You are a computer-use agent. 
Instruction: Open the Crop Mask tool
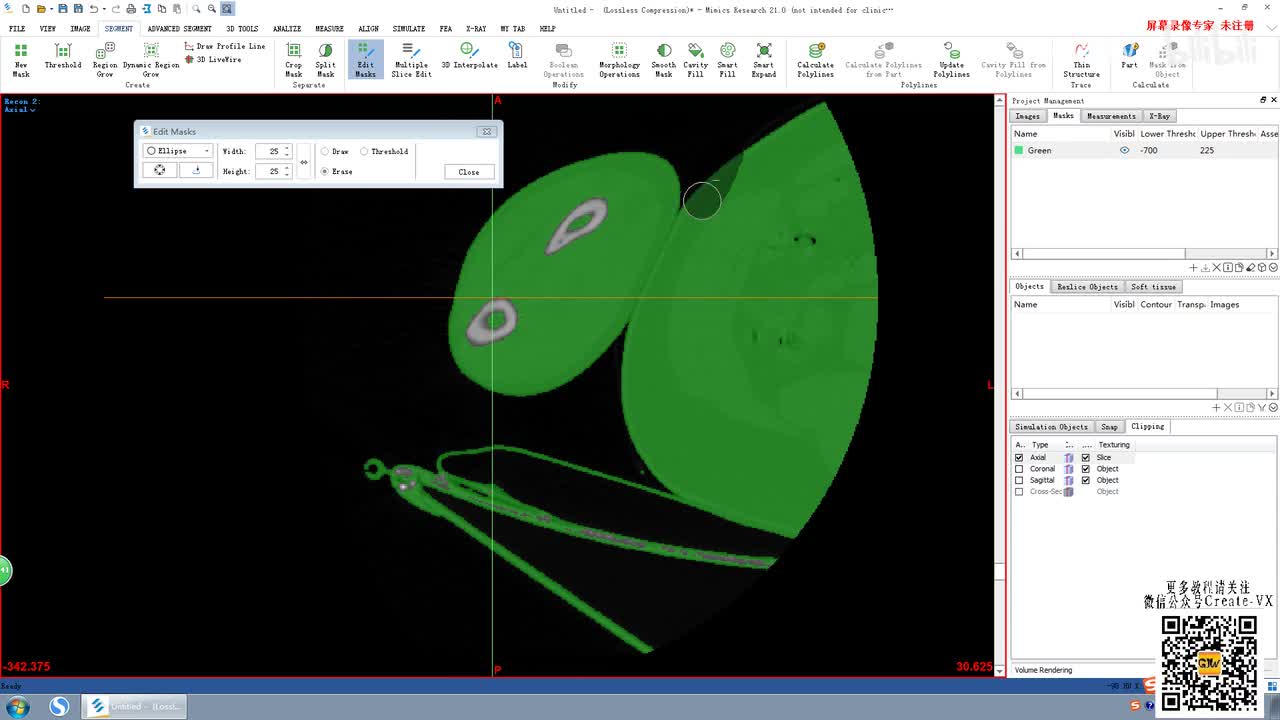point(294,60)
